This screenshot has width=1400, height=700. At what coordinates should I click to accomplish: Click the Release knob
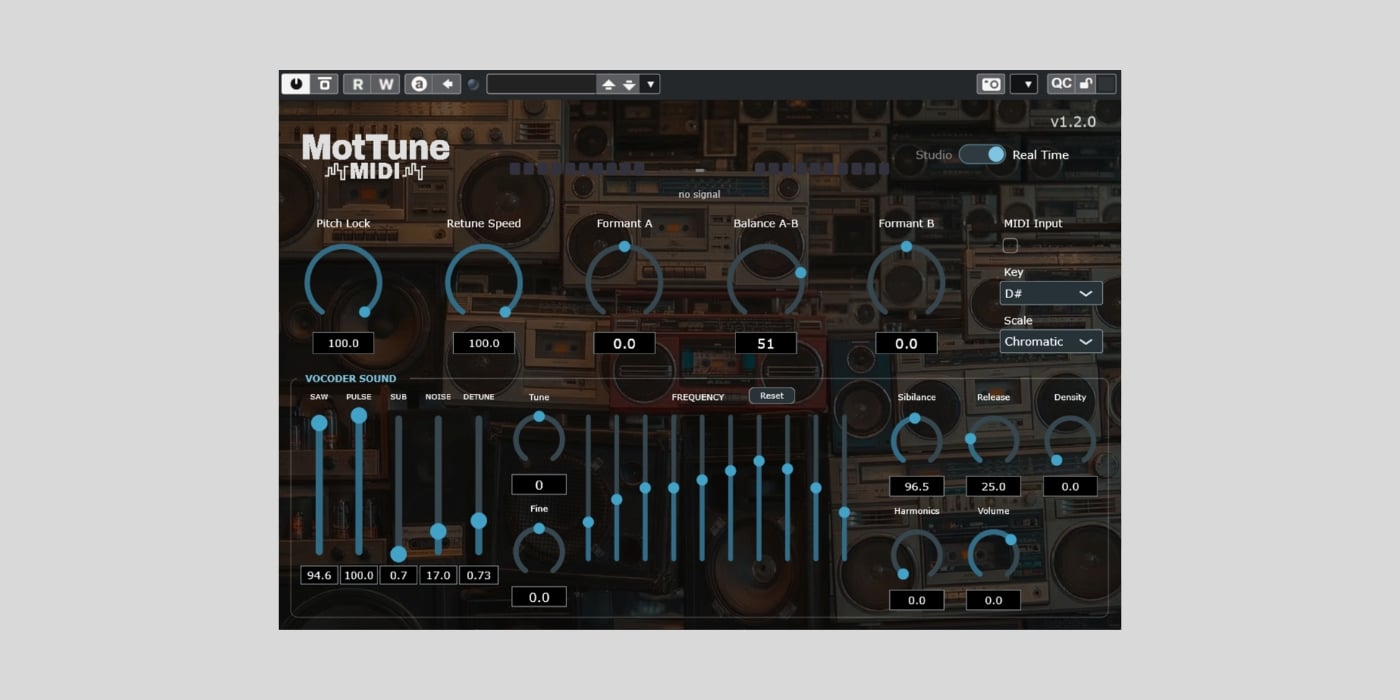pos(993,440)
